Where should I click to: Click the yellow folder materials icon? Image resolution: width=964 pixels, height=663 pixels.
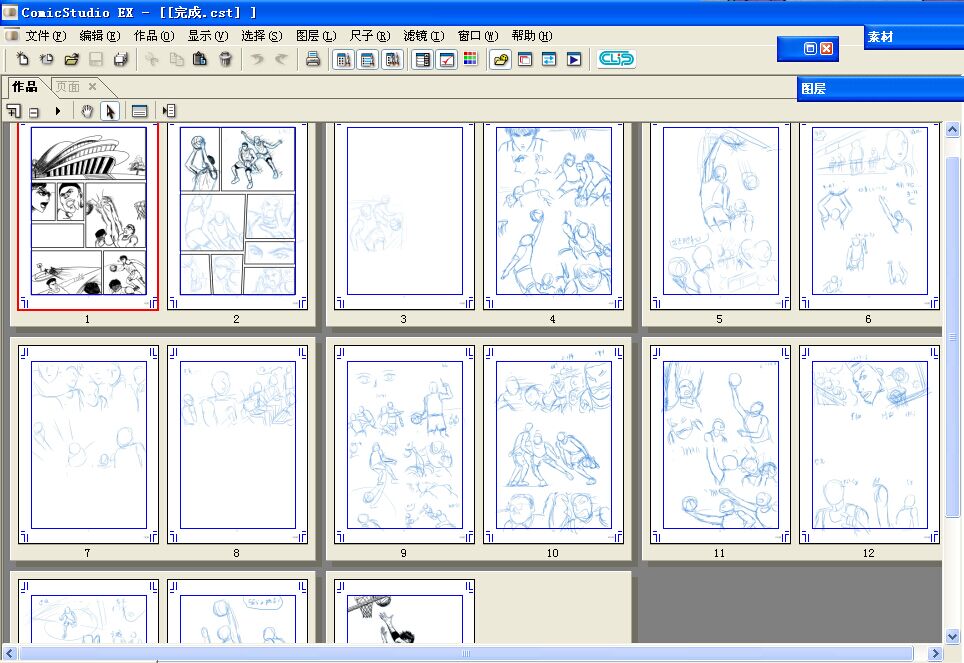(x=501, y=59)
